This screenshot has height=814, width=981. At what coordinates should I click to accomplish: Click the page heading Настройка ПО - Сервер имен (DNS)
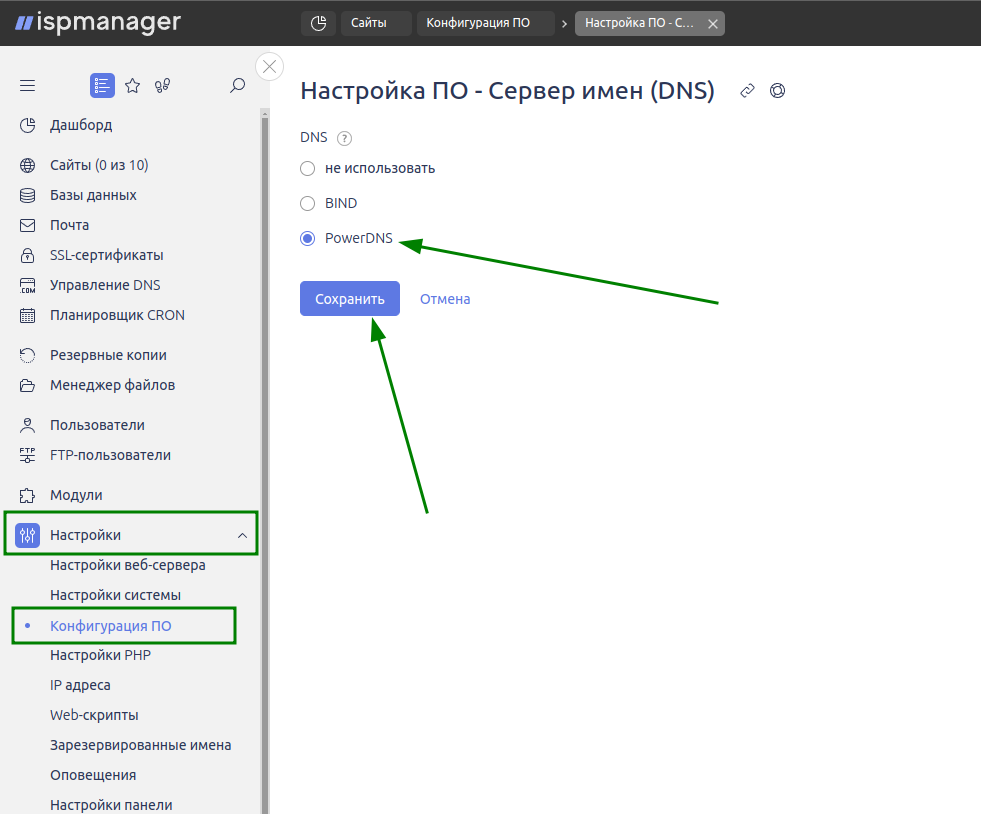[x=507, y=91]
